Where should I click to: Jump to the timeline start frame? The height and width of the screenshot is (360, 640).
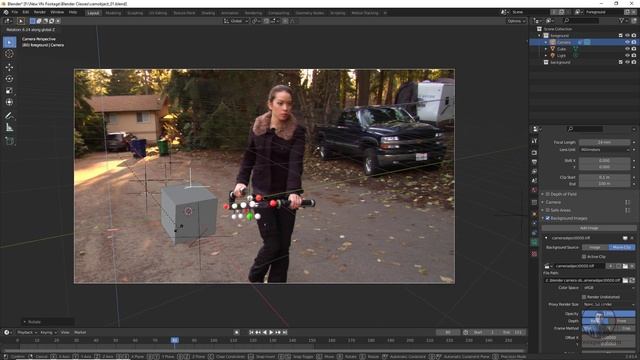pos(251,332)
